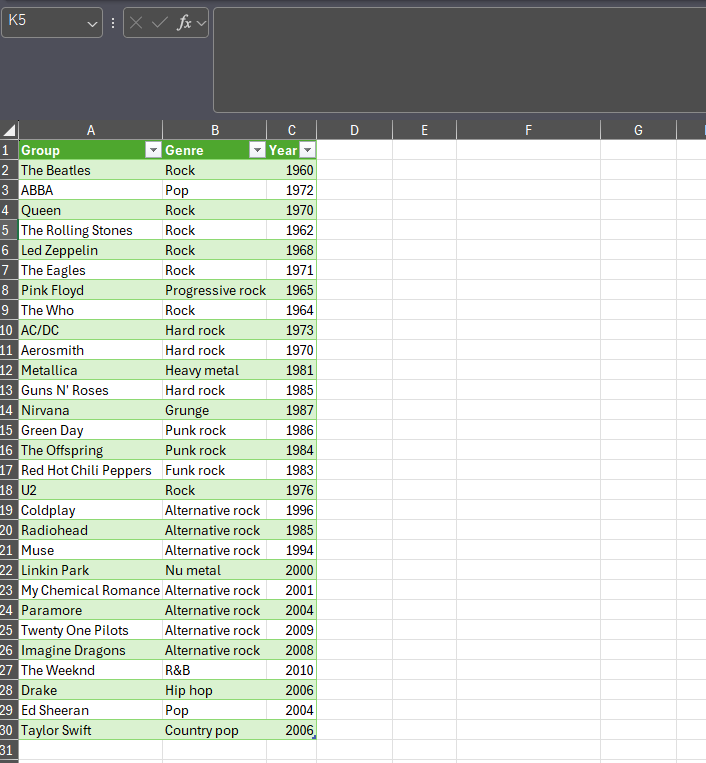Select the cell Country pop
Screen dimensions: 706x763
click(x=215, y=730)
